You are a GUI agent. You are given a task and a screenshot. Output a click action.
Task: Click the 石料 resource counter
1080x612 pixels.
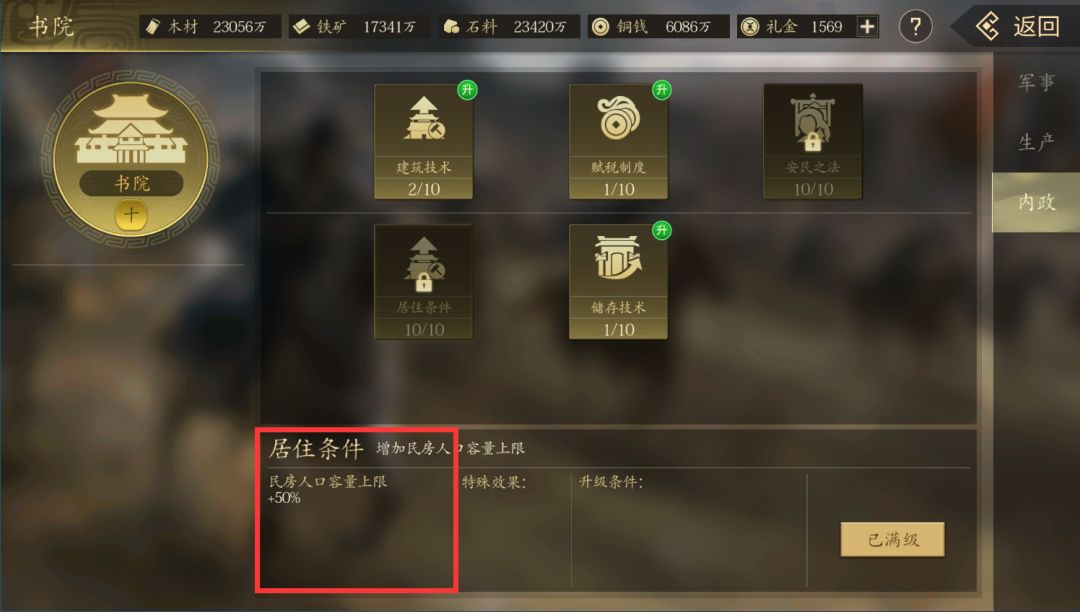[x=509, y=27]
